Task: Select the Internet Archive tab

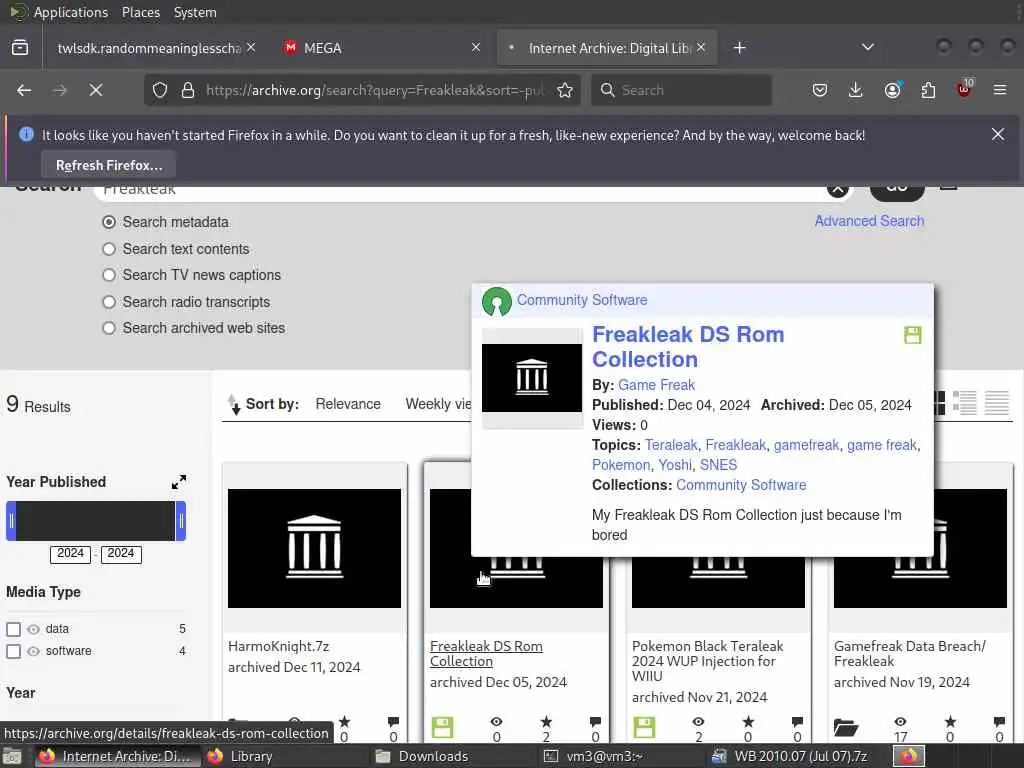Action: pos(609,48)
